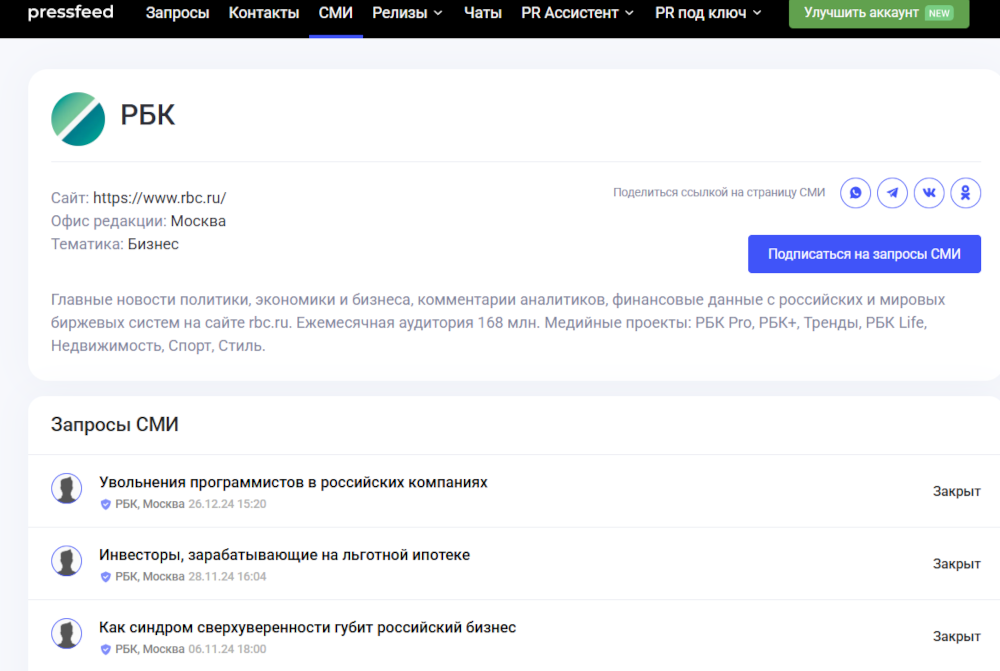The image size is (1000, 671).
Task: Click avatar beside 'Увольнения программистов' request
Action: (x=66, y=489)
